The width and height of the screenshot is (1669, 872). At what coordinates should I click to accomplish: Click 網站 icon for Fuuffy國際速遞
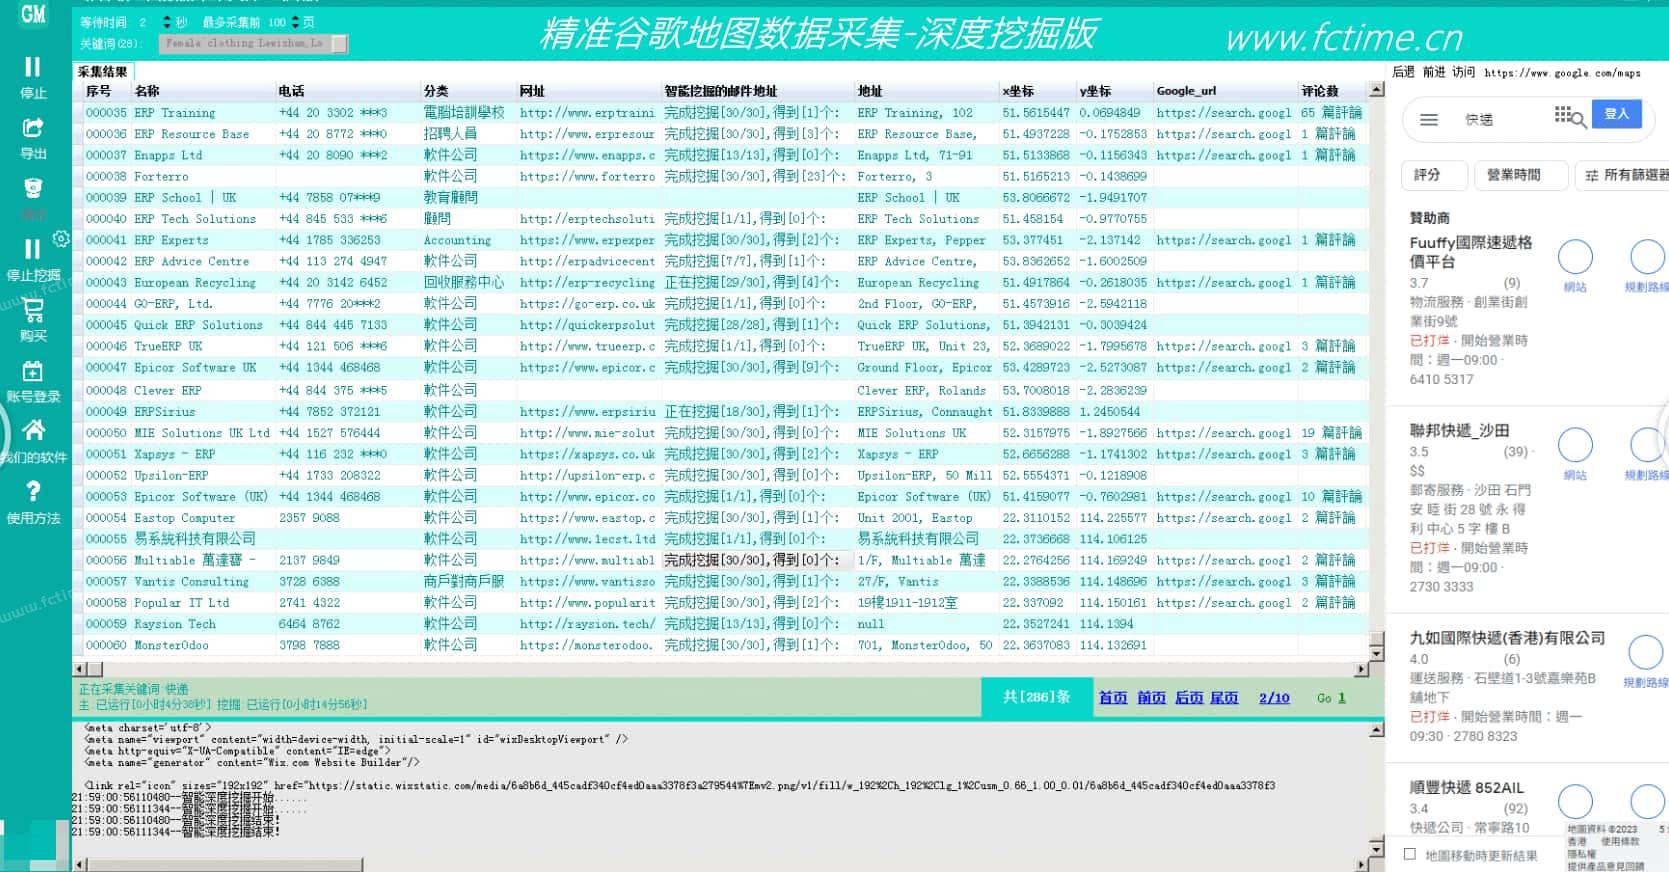[x=1575, y=258]
